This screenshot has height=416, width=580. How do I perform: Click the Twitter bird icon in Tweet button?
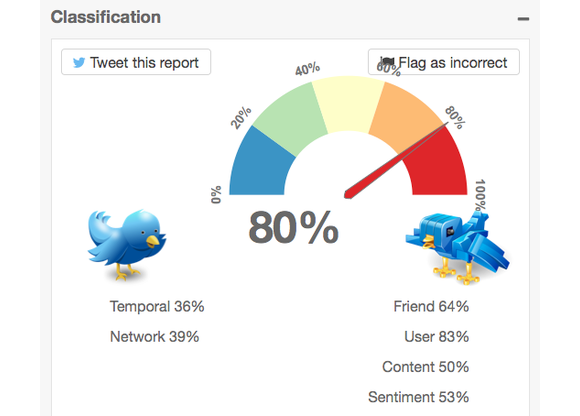78,62
